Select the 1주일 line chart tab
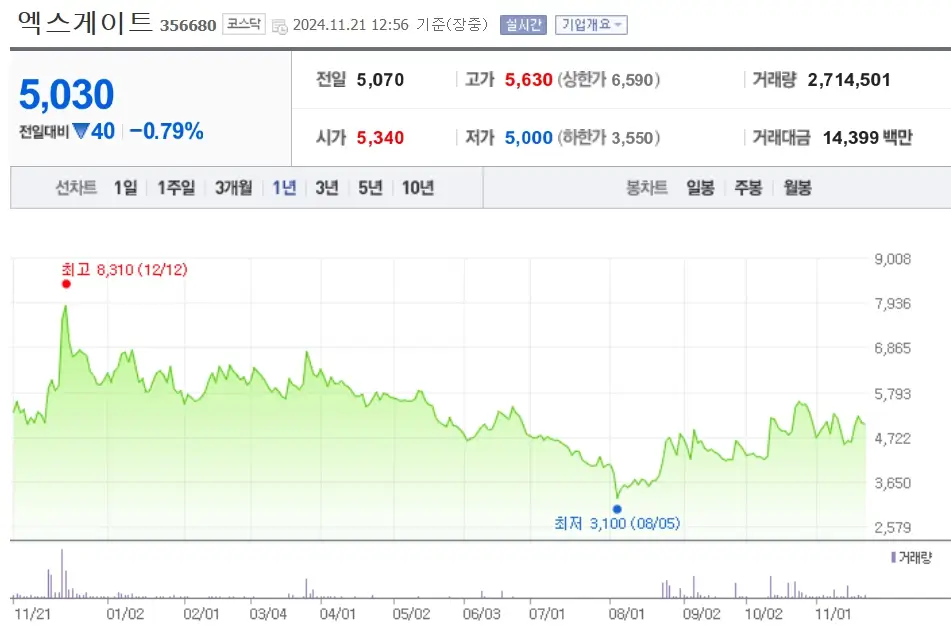Viewport: 951px width, 644px height. pos(176,188)
